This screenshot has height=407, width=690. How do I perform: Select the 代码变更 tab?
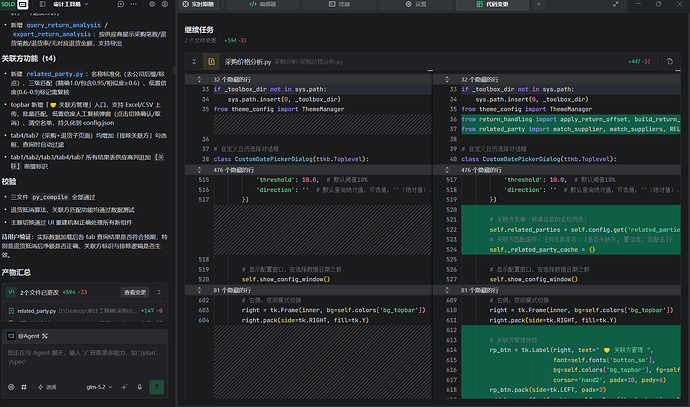coord(492,4)
